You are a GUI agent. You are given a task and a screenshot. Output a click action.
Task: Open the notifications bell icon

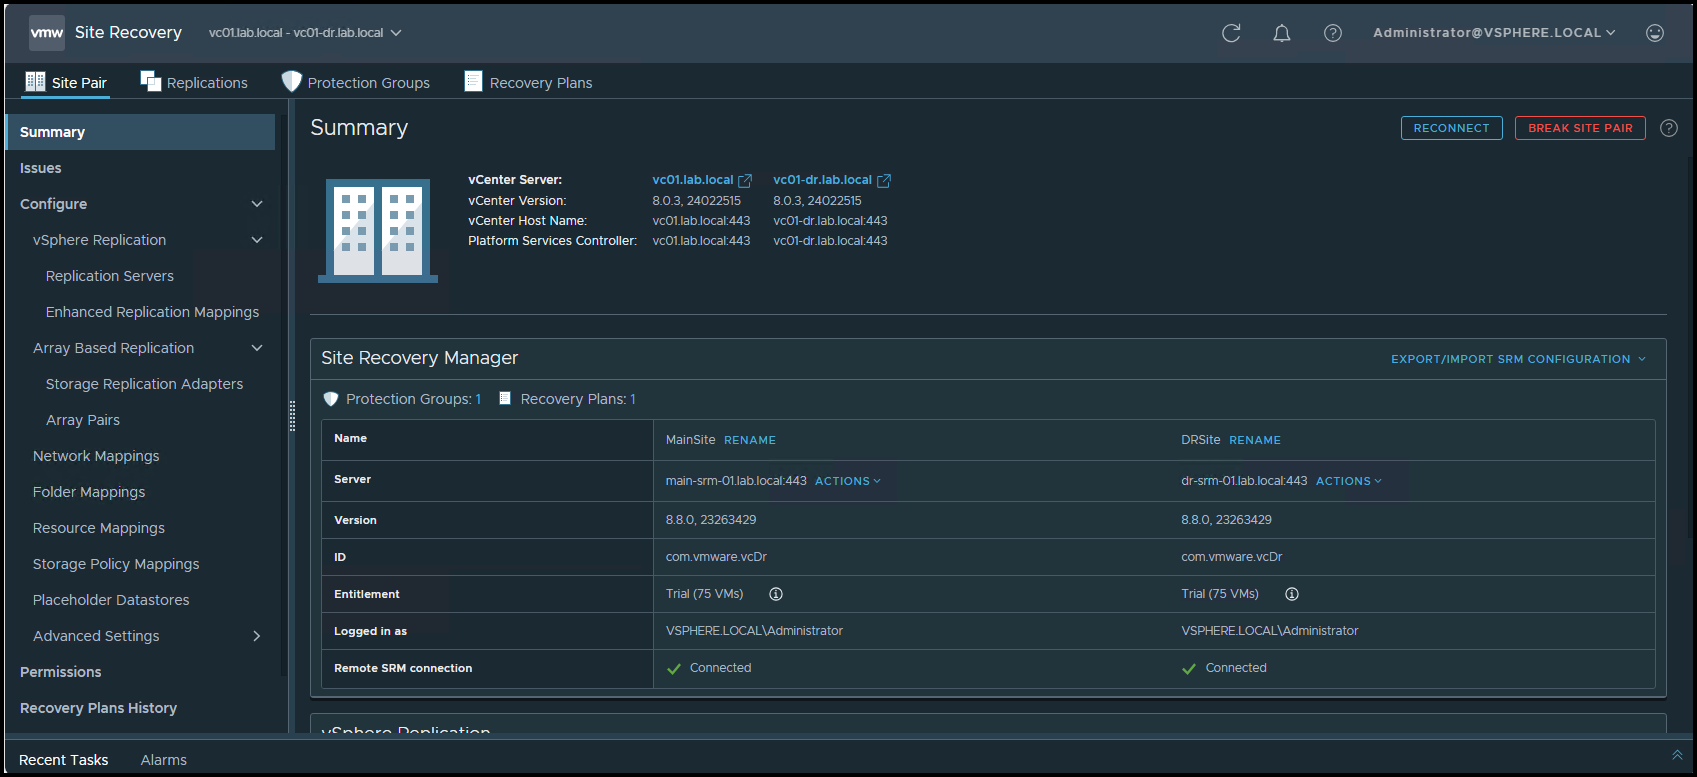[x=1281, y=33]
